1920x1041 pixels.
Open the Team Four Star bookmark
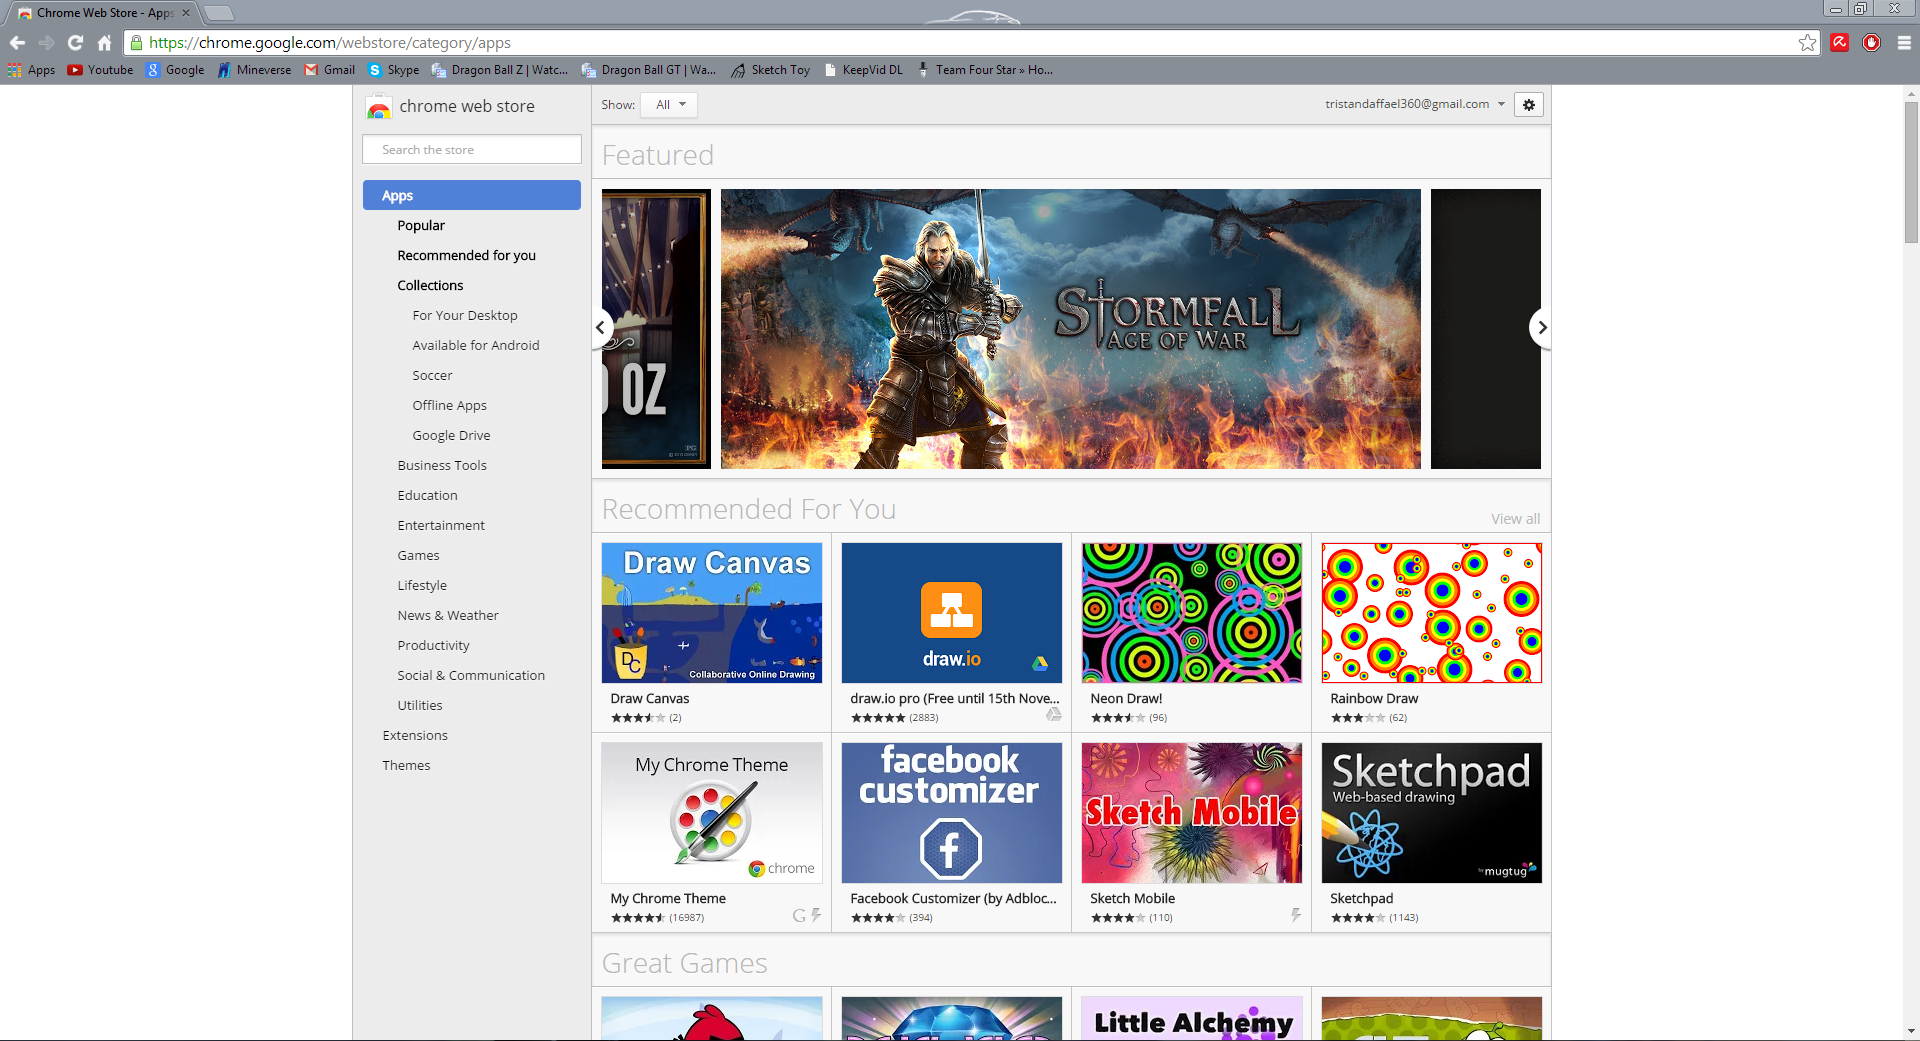[984, 70]
